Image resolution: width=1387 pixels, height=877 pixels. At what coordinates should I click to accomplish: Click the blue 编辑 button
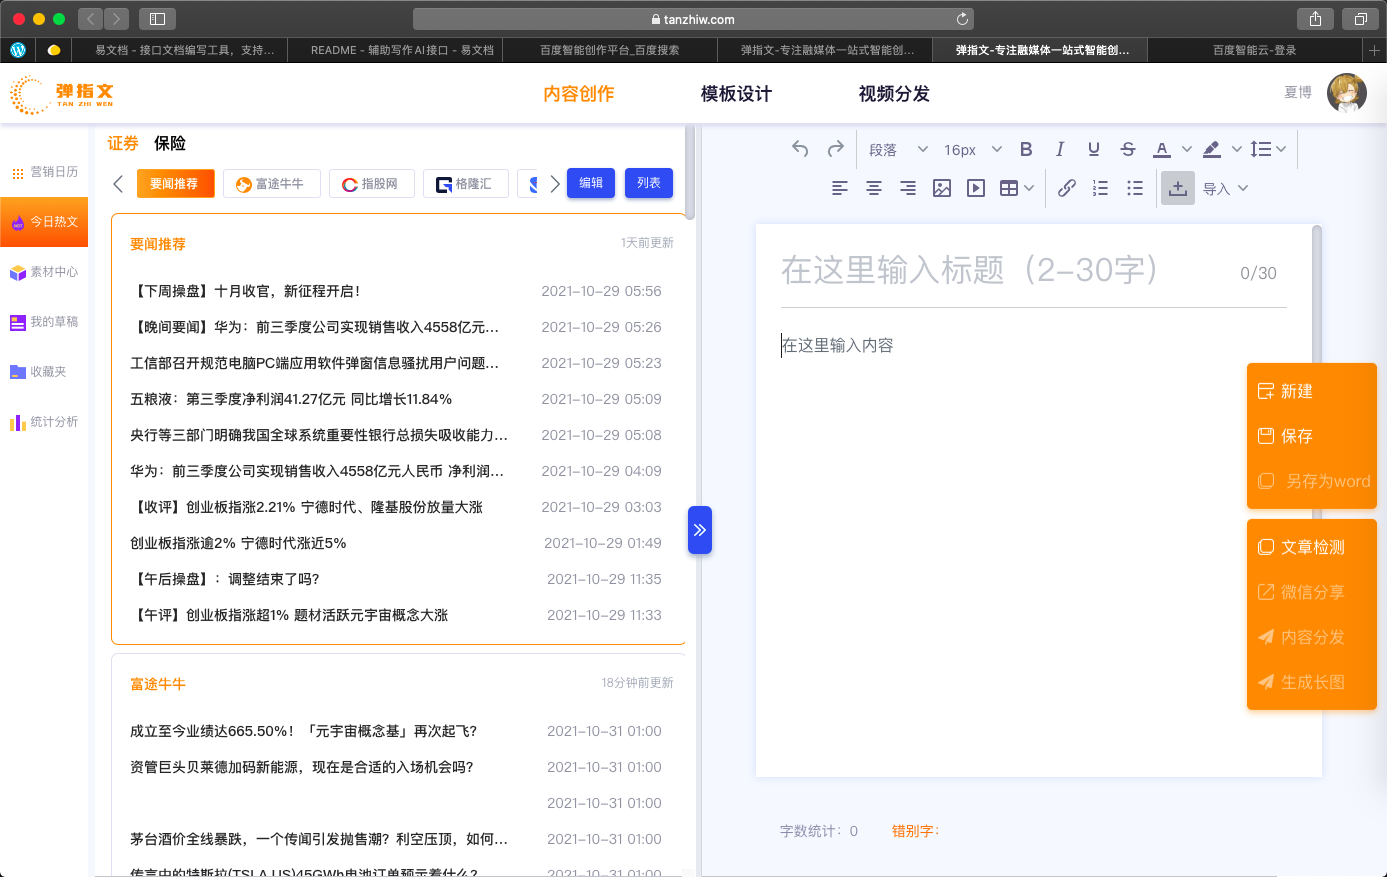point(591,183)
